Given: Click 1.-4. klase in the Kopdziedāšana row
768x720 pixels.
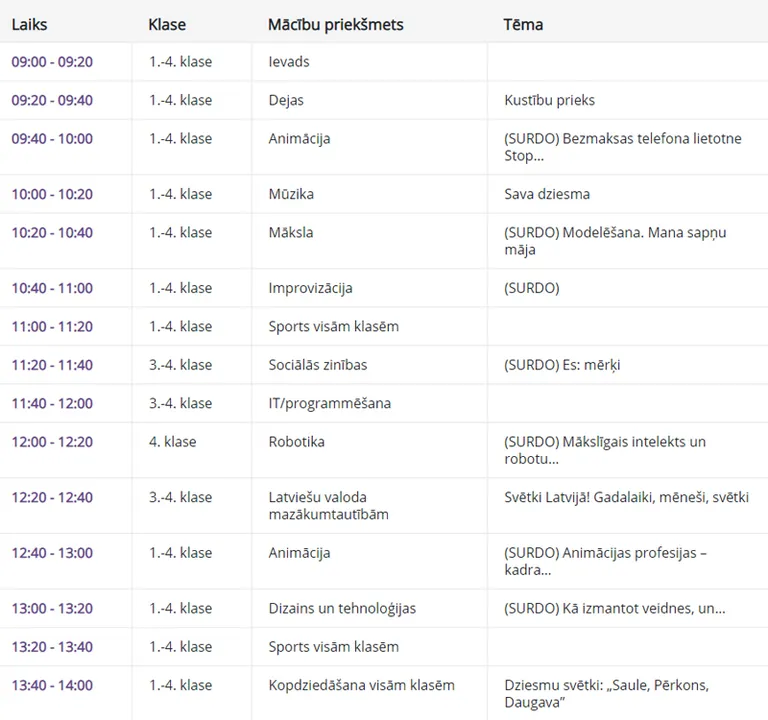Looking at the screenshot, I should 181,685.
